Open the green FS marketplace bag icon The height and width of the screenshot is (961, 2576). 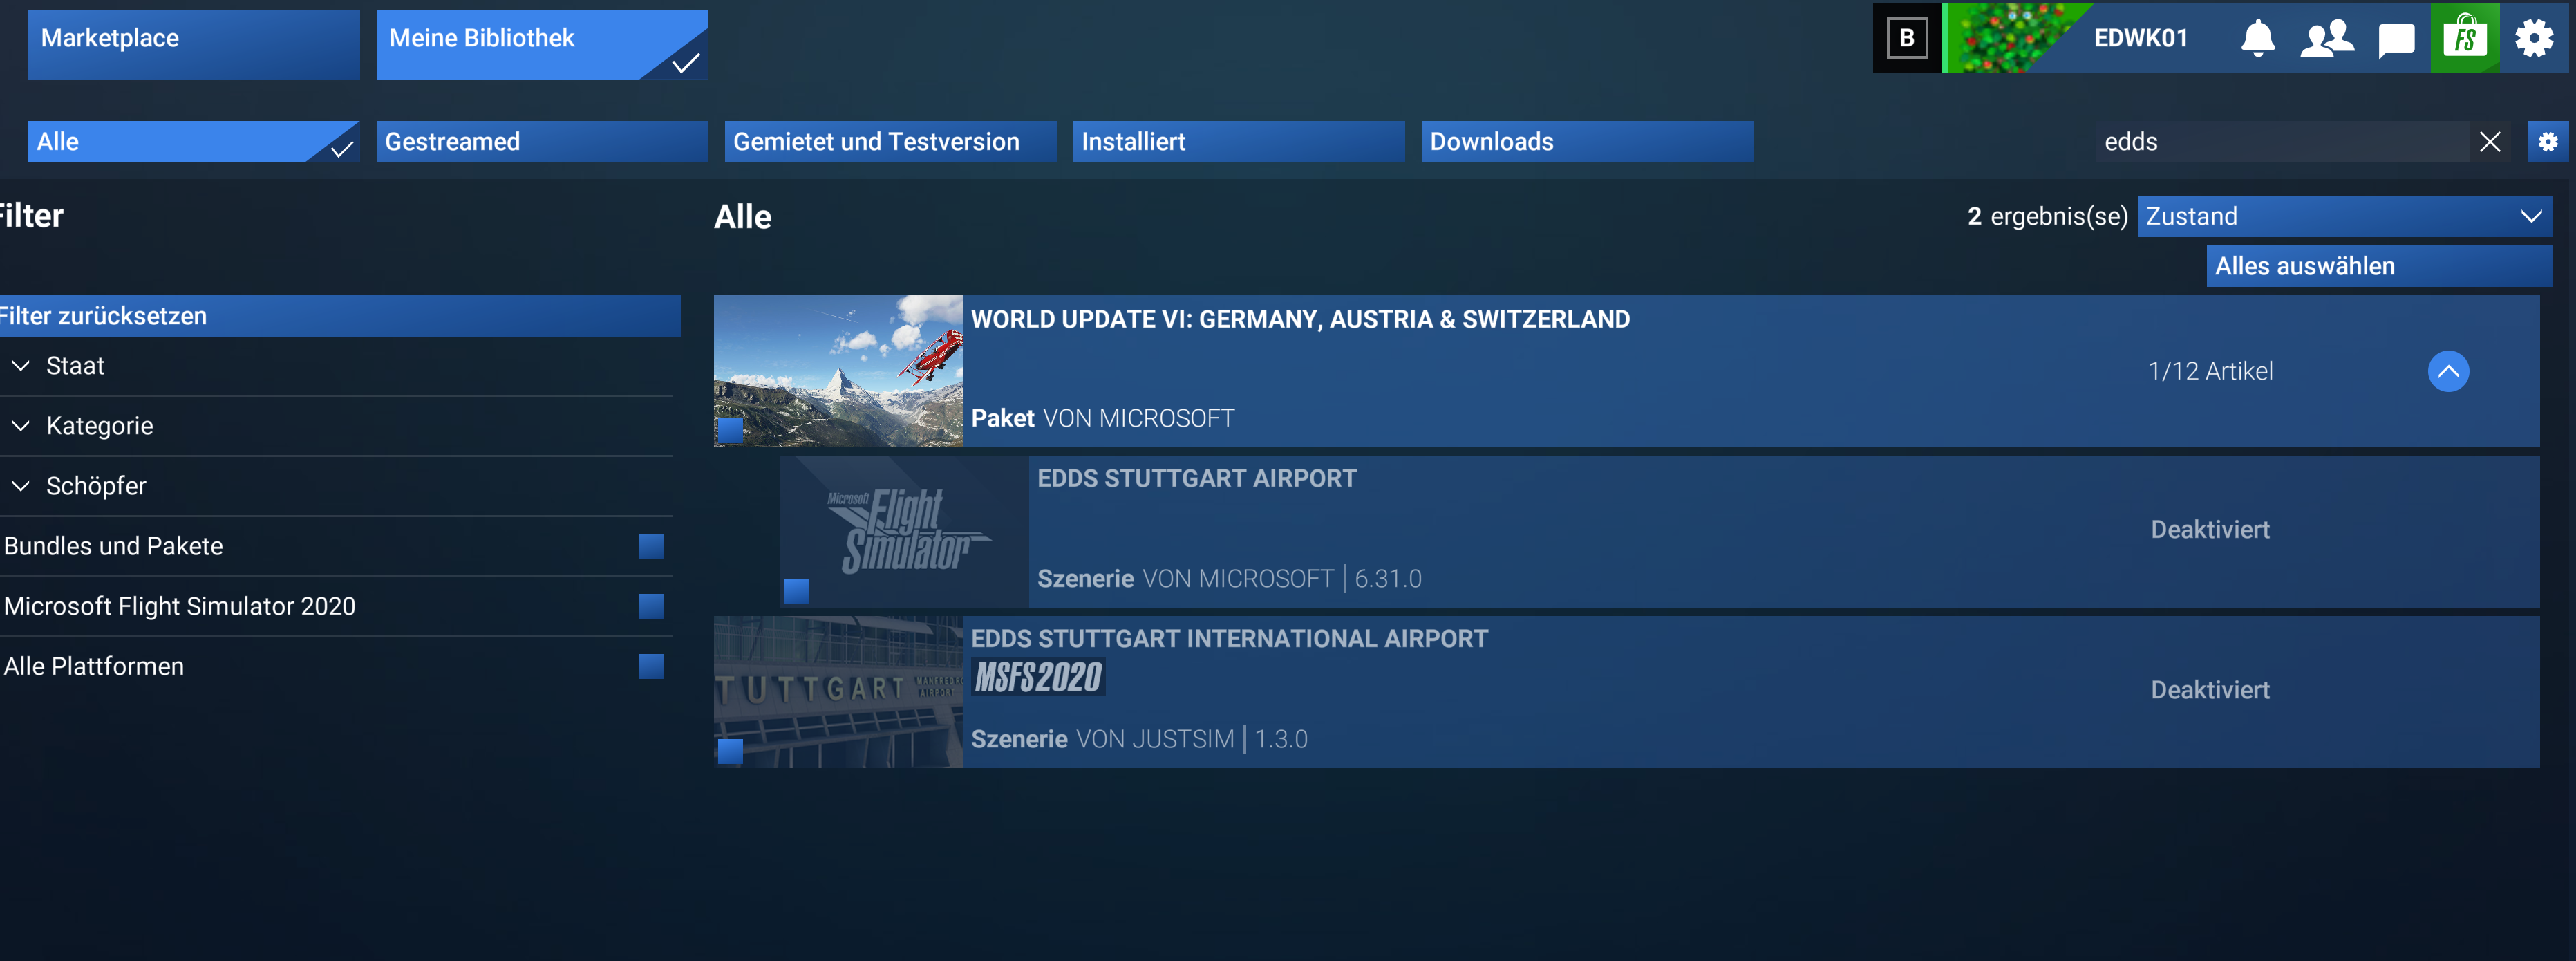coord(2465,38)
